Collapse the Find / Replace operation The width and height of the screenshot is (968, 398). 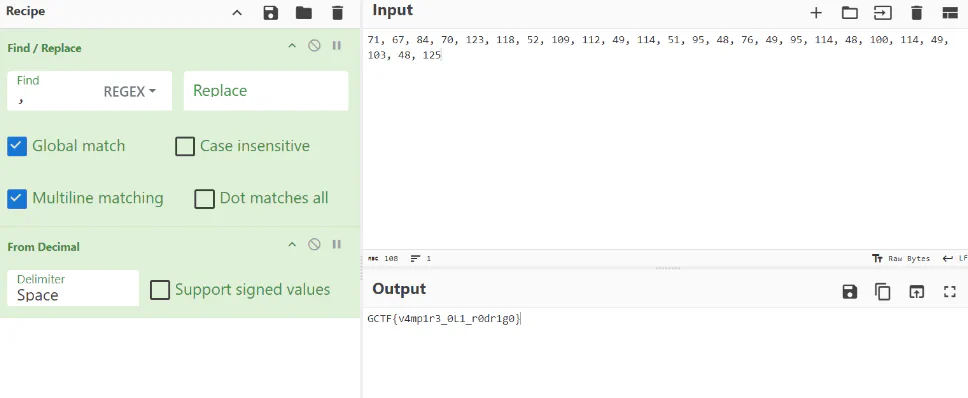pos(293,46)
